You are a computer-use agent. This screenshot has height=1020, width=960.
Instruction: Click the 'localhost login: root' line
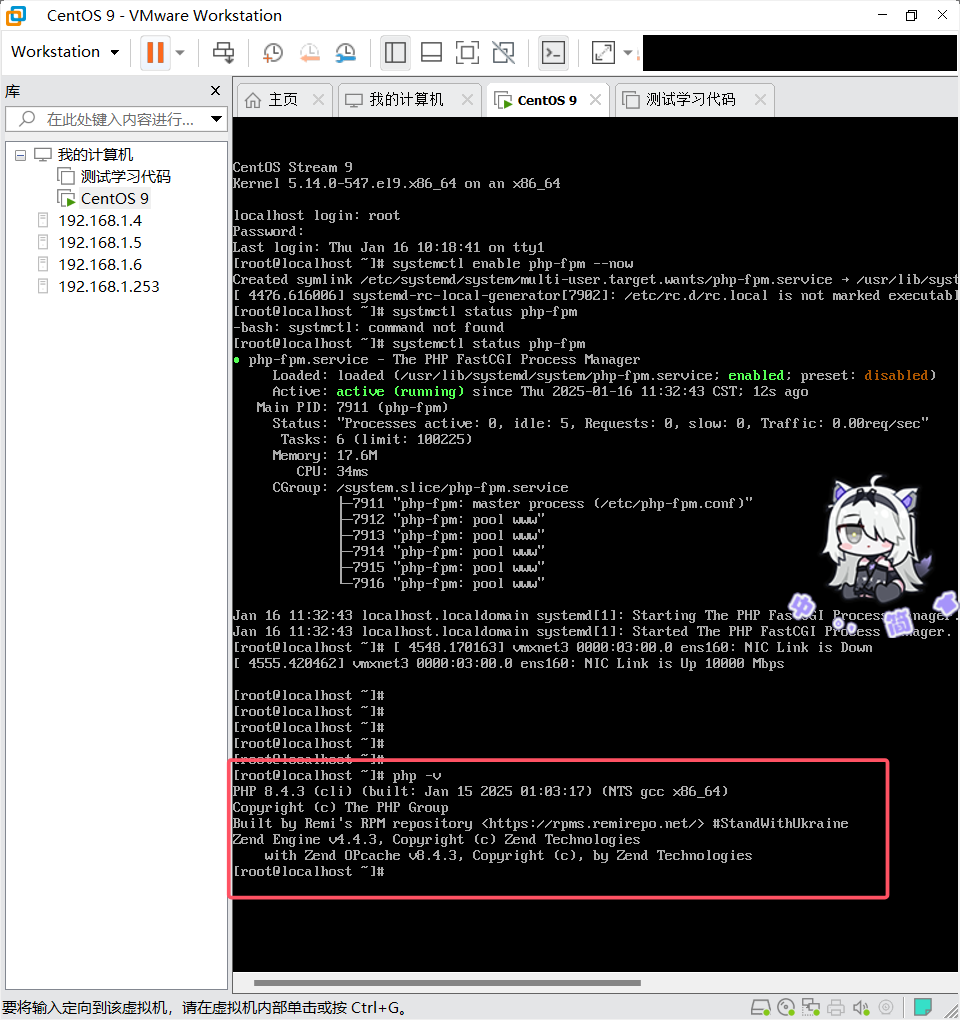point(316,215)
